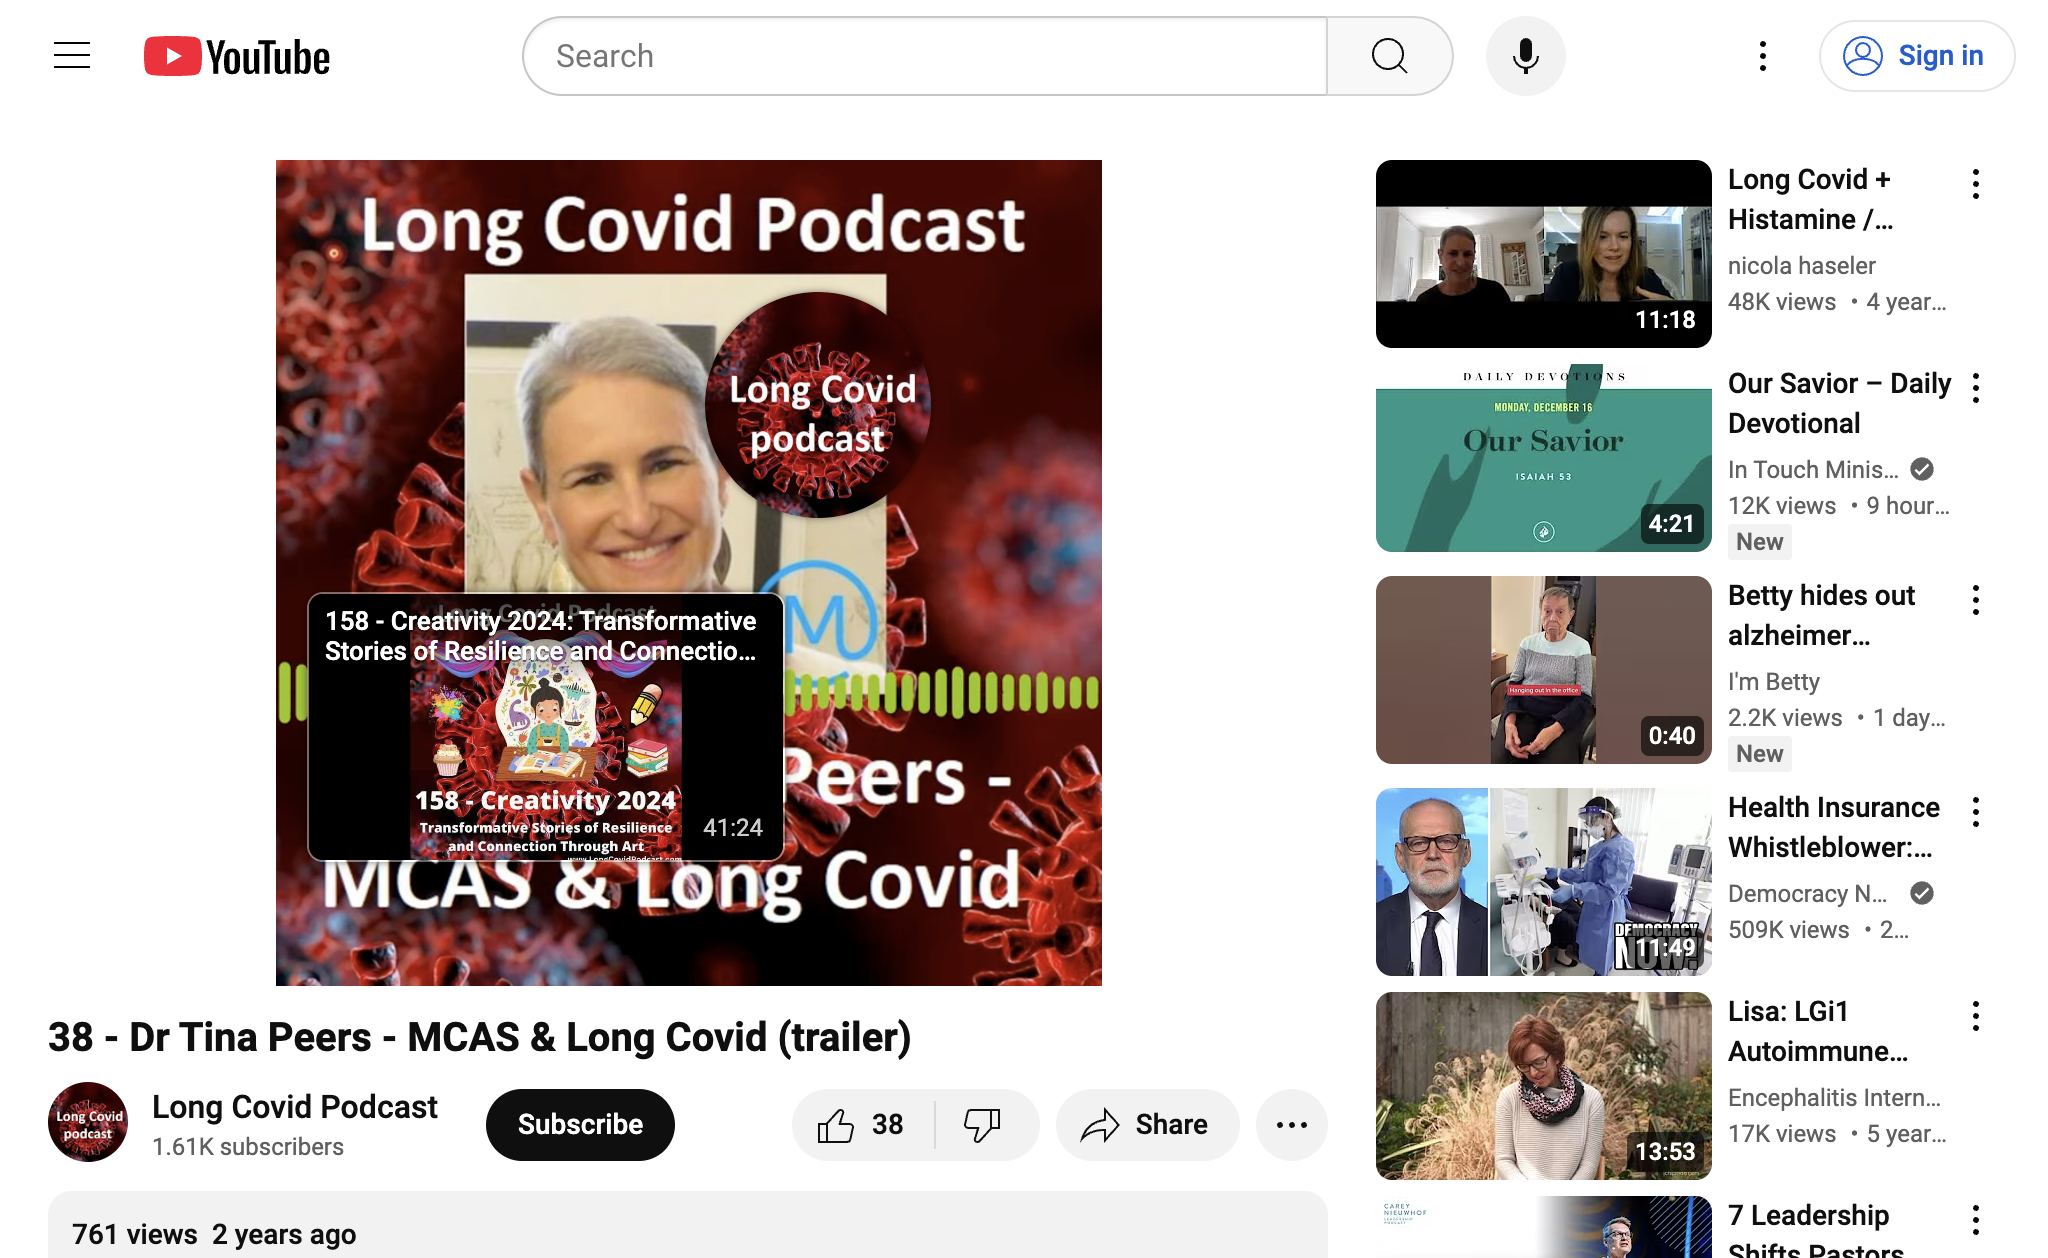Open options menu for Betty hides out video
The image size is (2048, 1258).
click(1976, 600)
